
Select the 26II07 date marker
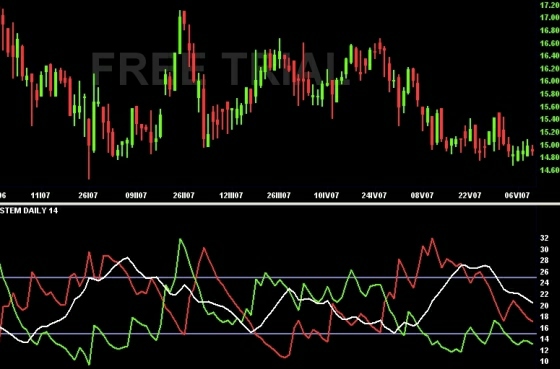click(x=184, y=195)
